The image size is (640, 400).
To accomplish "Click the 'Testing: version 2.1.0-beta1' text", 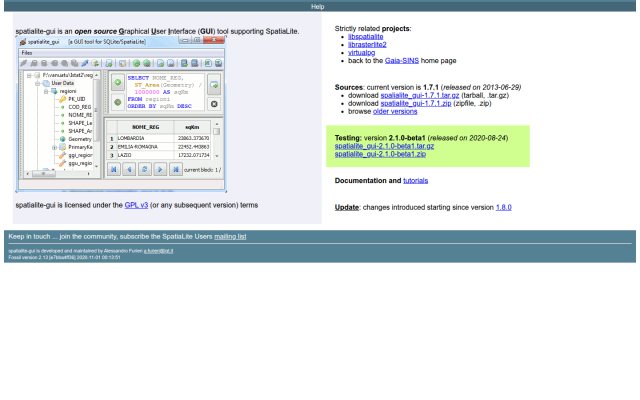I will (x=380, y=138).
